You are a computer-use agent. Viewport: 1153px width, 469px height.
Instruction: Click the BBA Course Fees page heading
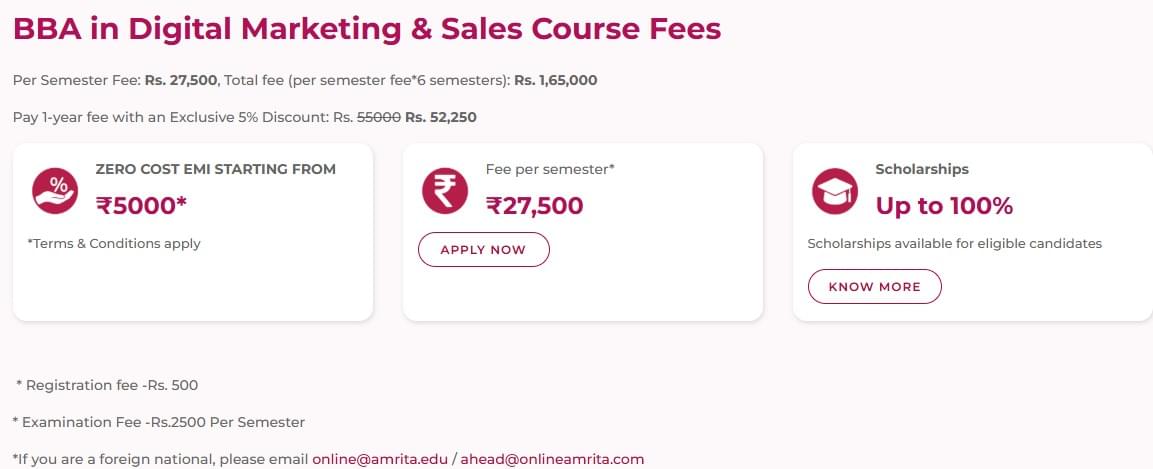[x=366, y=28]
